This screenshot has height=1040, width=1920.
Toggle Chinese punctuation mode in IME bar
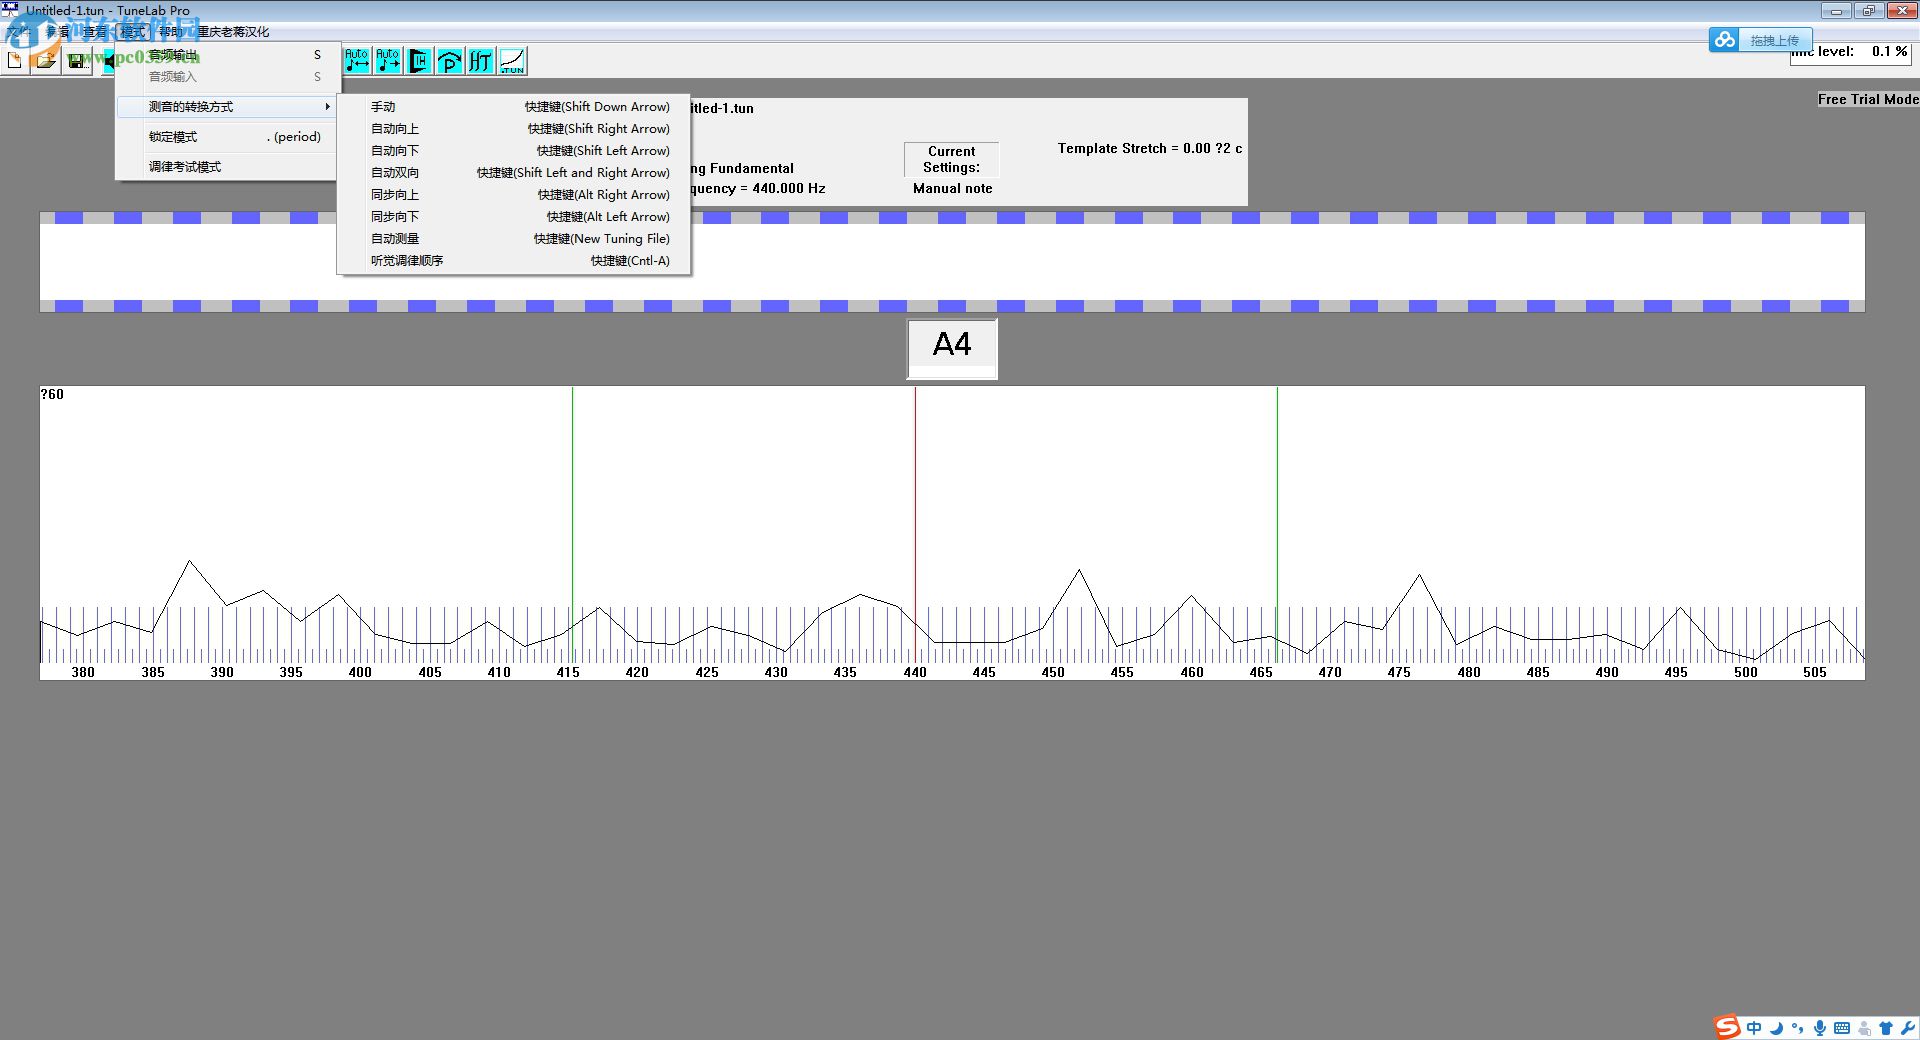tap(1798, 1028)
